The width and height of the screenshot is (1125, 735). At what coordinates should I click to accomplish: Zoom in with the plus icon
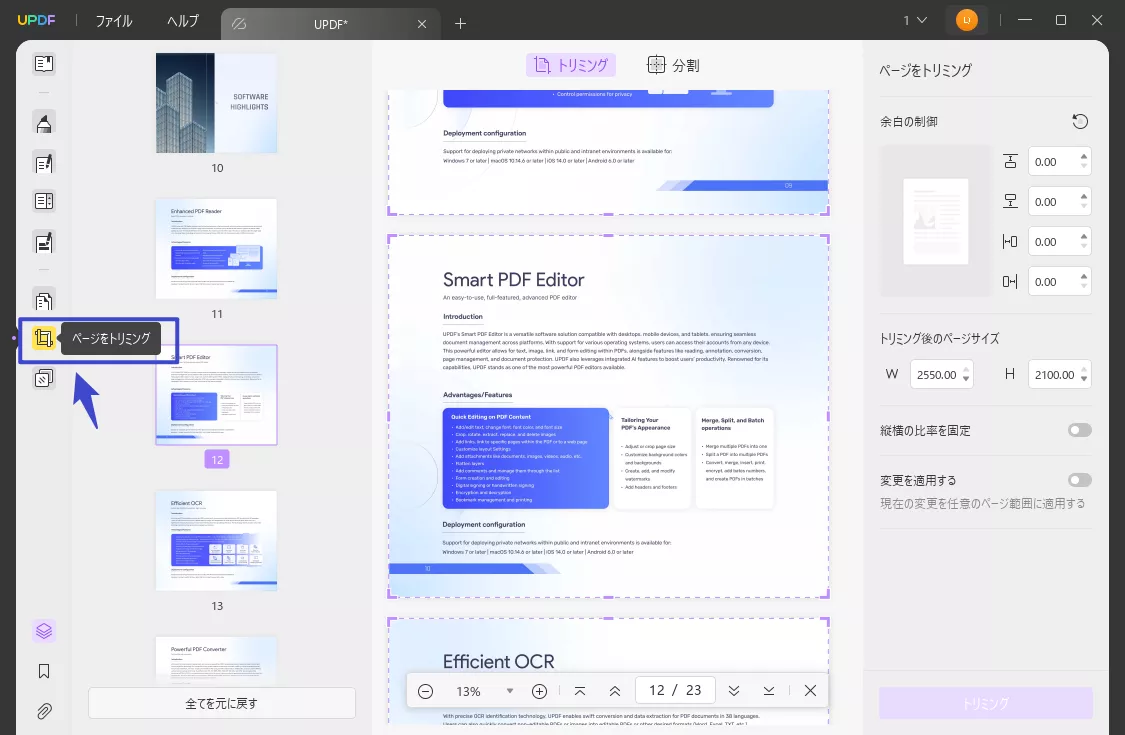540,691
